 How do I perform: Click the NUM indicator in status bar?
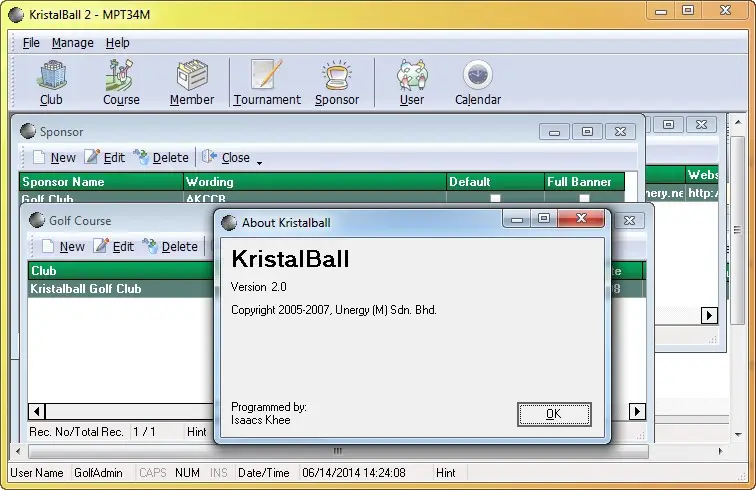coord(188,473)
